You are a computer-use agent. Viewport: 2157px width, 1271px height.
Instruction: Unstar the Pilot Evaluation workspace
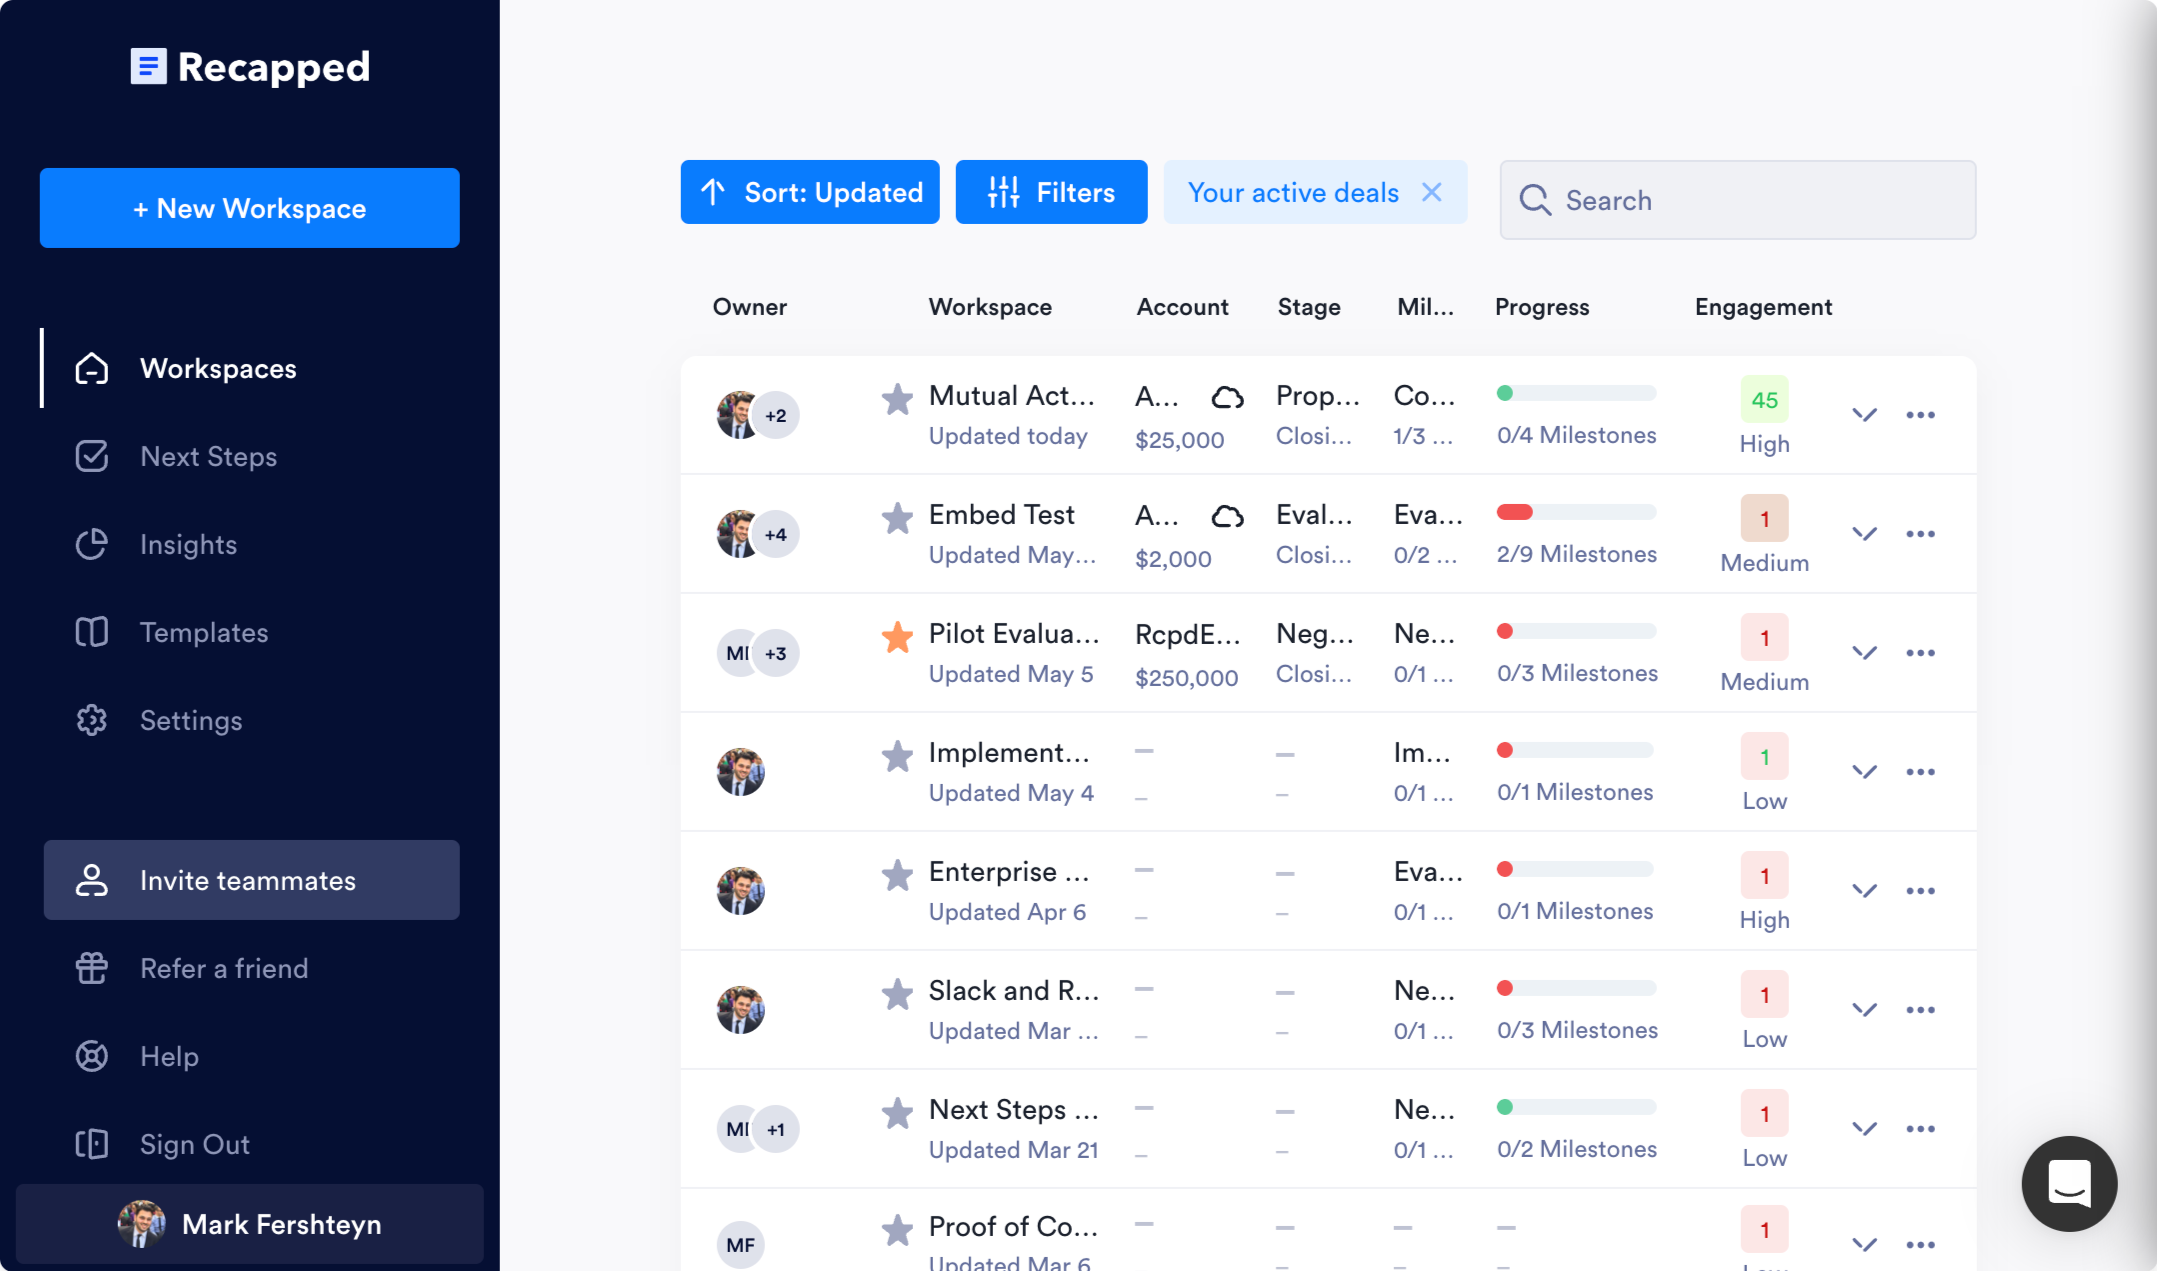pos(896,635)
